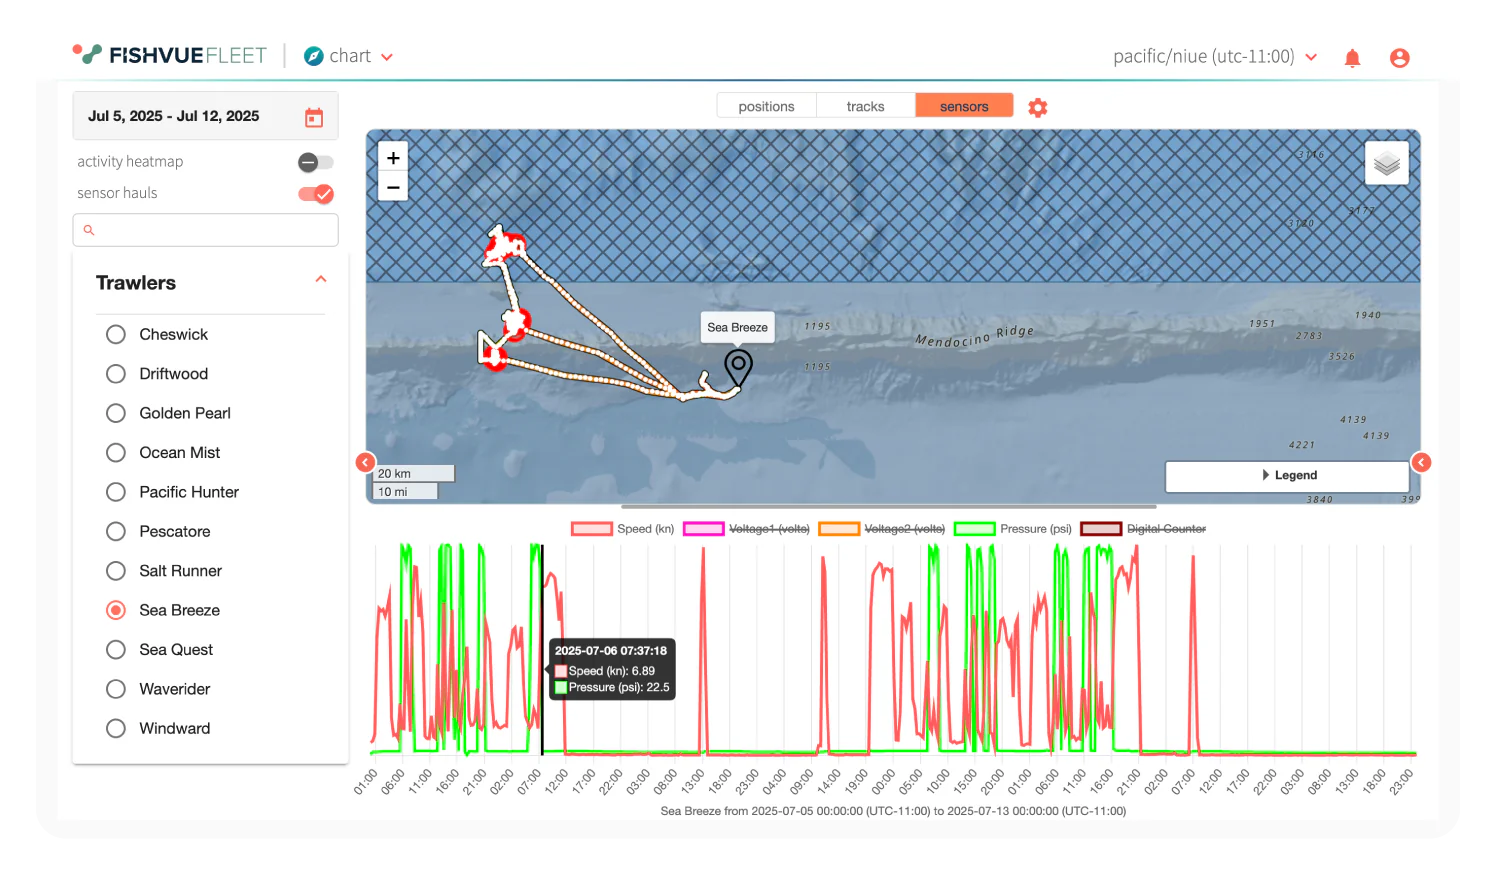Enable the activity heatmap toggle
Viewport: 1496px width, 883px height.
[315, 162]
